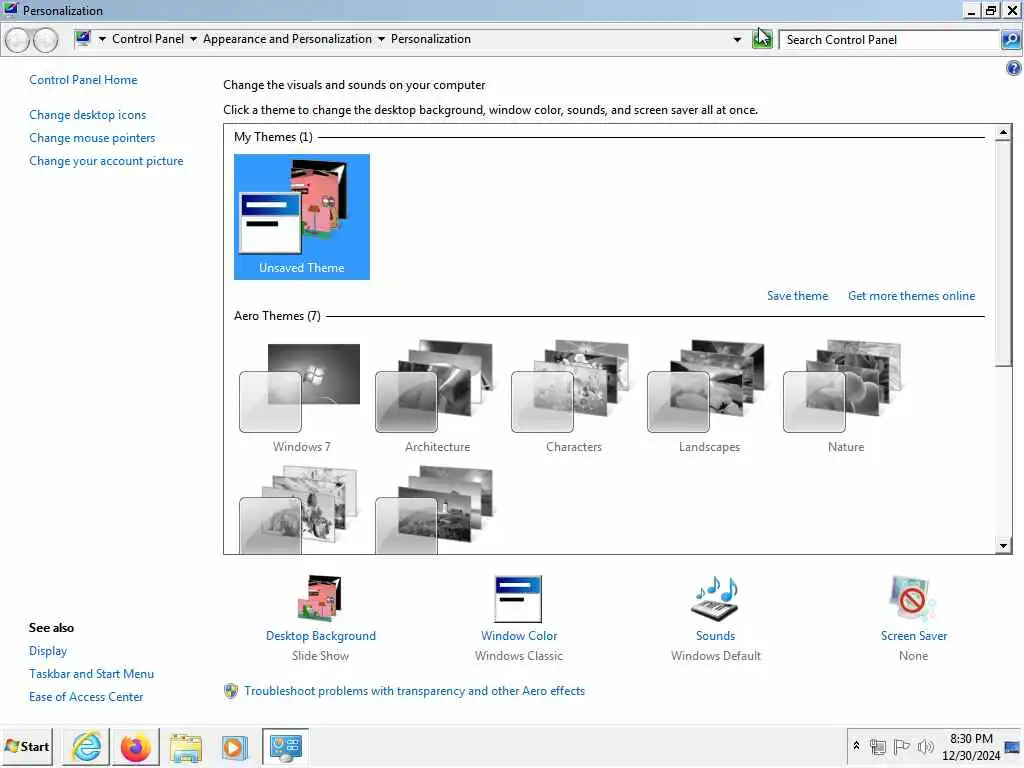Open the Sounds icon with music notes
Image resolution: width=1024 pixels, height=768 pixels.
tap(715, 598)
